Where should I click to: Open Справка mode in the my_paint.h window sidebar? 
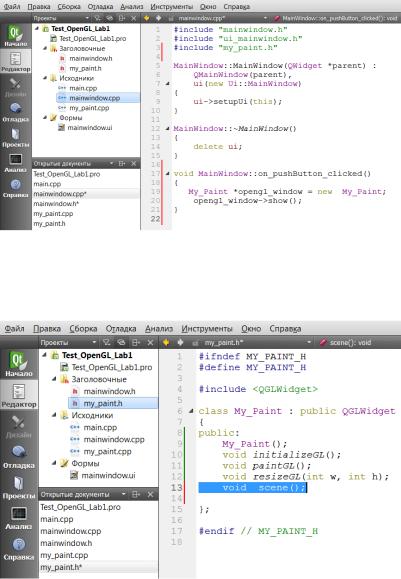(18, 548)
